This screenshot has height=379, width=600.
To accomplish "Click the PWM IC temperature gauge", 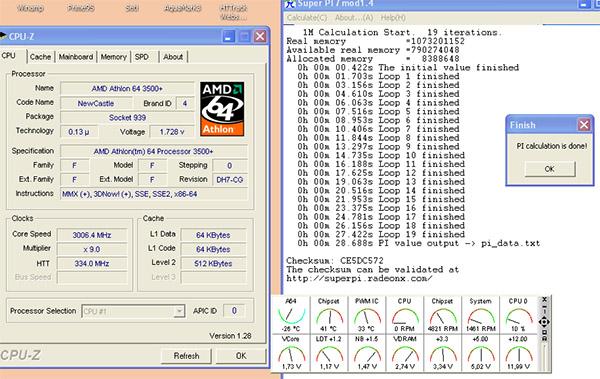I will coord(367,315).
